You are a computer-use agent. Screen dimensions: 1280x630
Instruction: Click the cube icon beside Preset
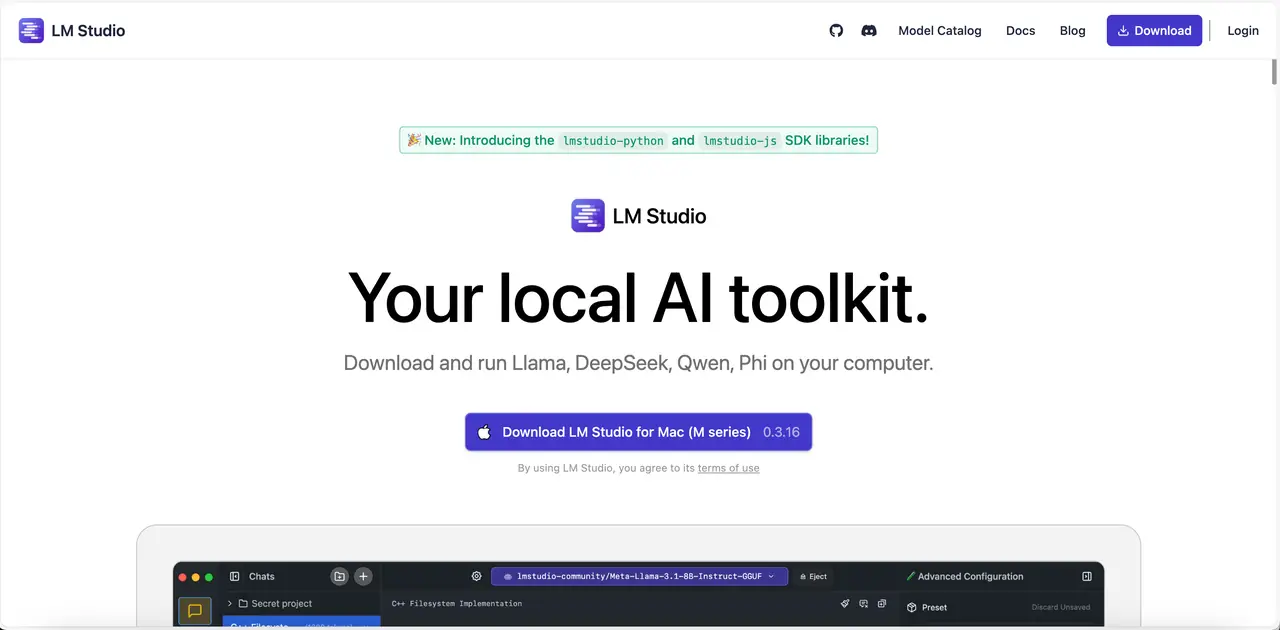[911, 607]
